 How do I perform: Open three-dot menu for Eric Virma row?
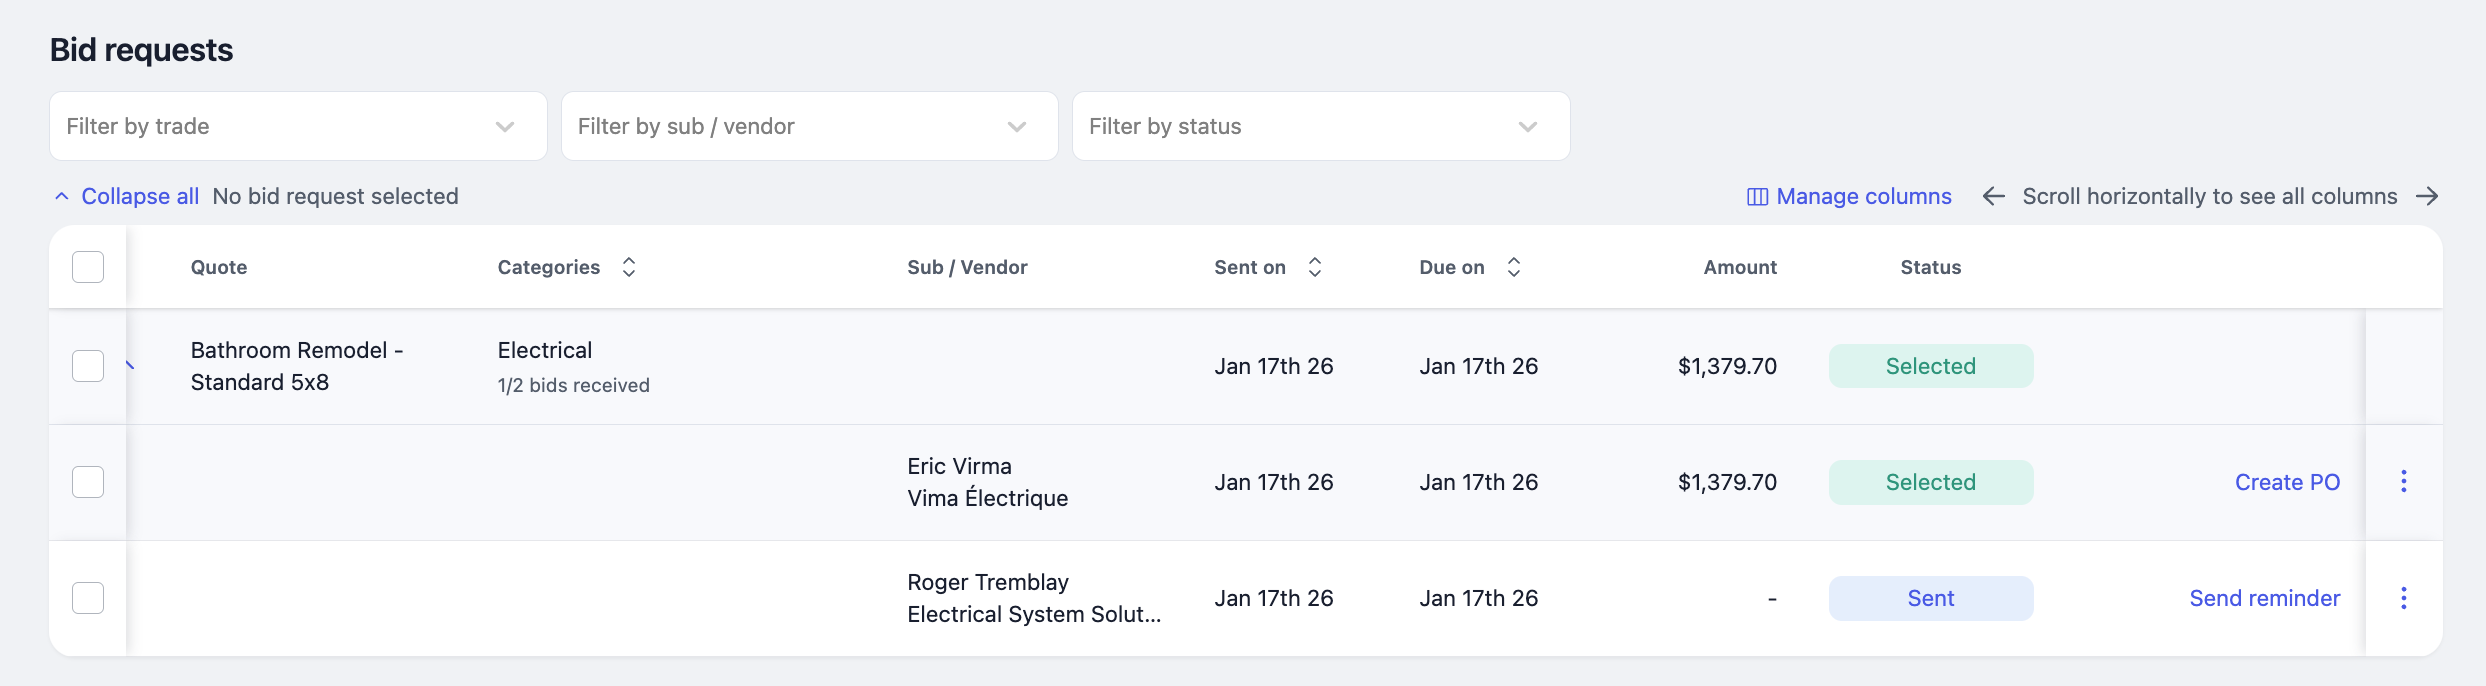[x=2404, y=482]
